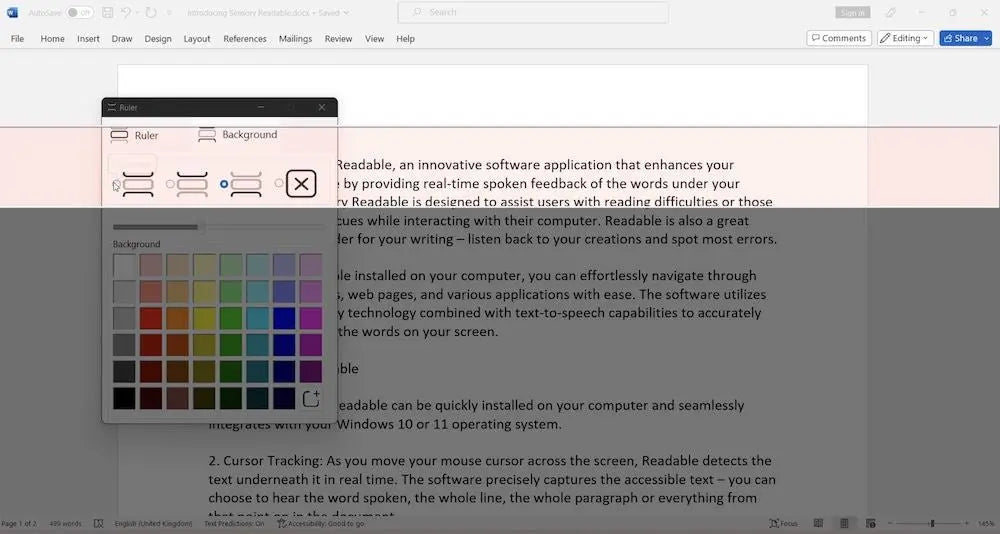Switch to the Ruler tab in Ruler window

pyautogui.click(x=135, y=135)
